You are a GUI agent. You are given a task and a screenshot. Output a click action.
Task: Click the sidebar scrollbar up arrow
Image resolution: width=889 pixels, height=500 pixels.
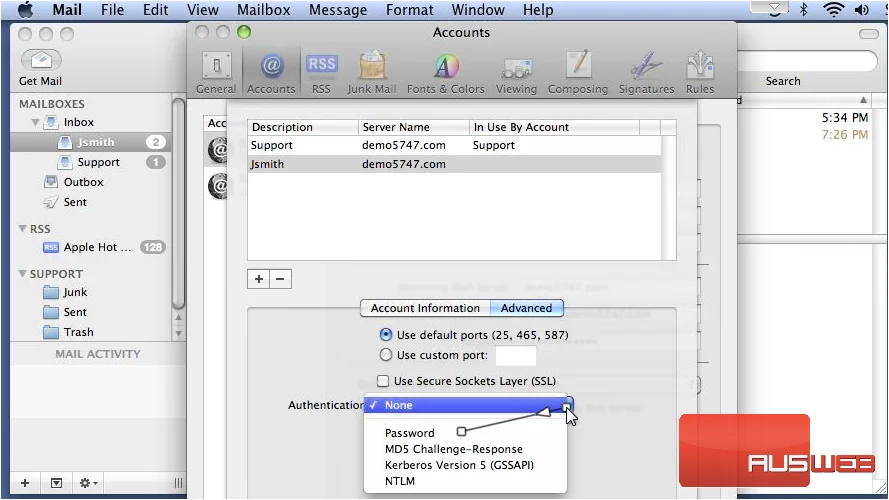coord(178,317)
